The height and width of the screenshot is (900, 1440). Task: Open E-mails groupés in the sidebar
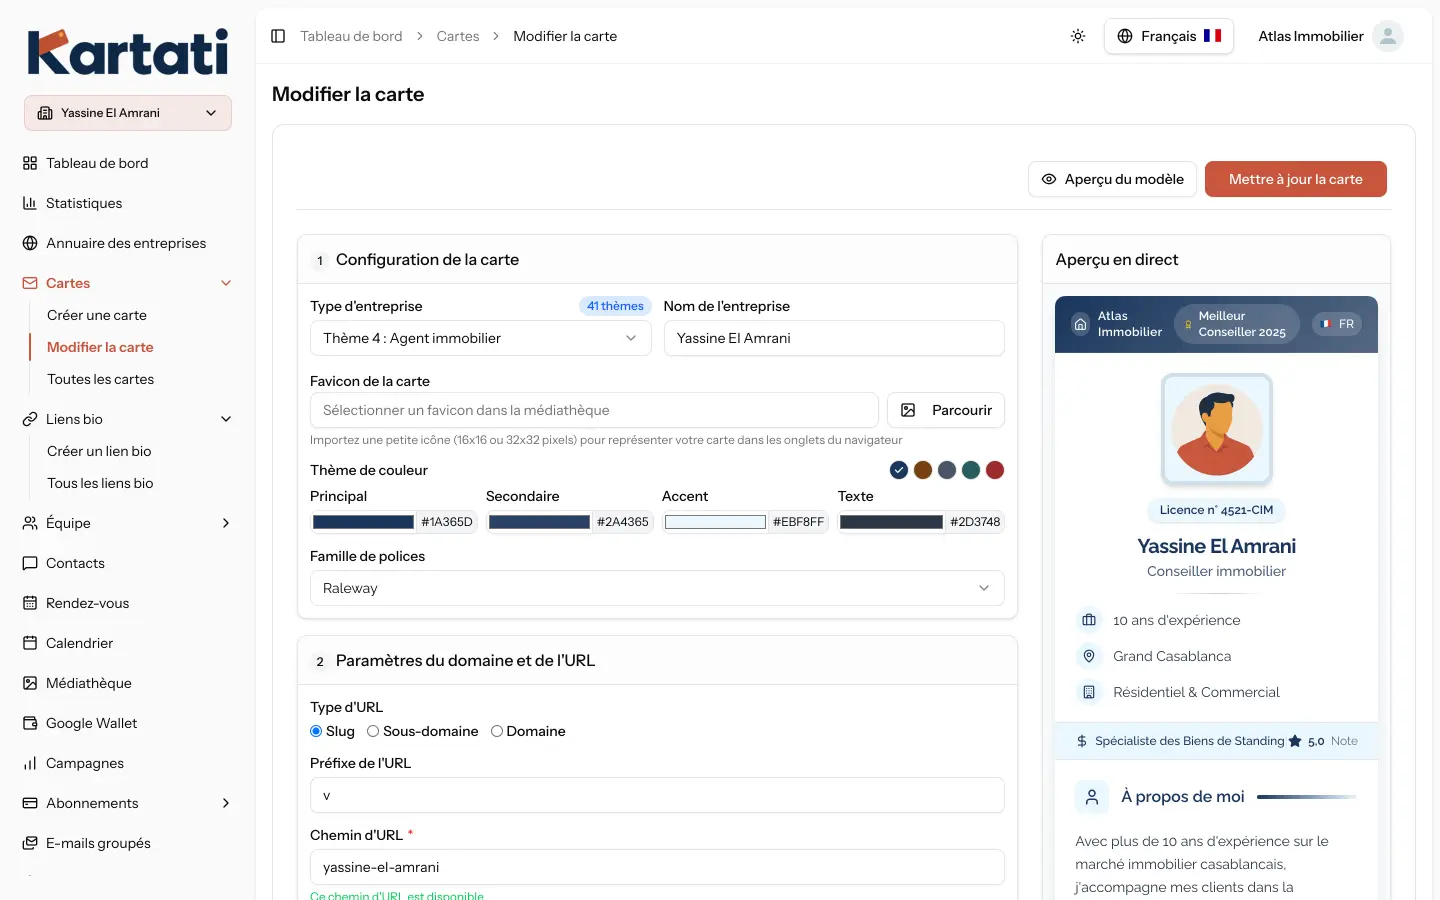coord(128,843)
